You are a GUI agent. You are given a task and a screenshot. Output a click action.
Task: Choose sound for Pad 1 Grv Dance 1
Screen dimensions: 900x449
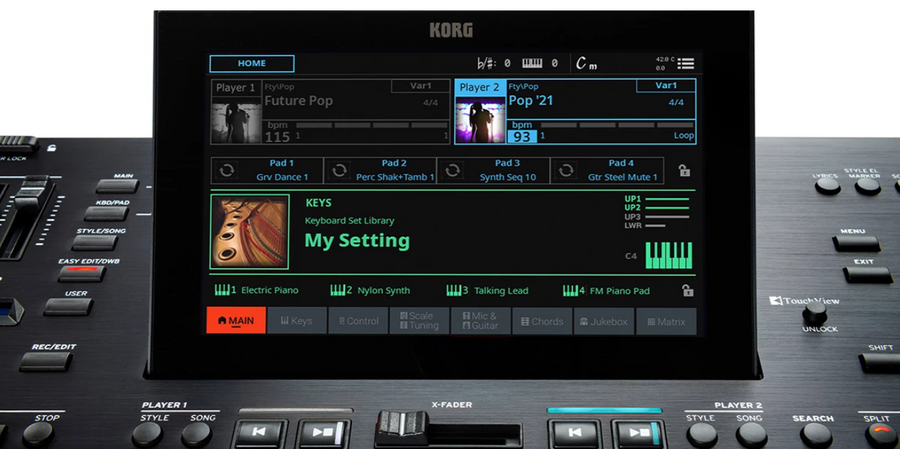coord(282,177)
